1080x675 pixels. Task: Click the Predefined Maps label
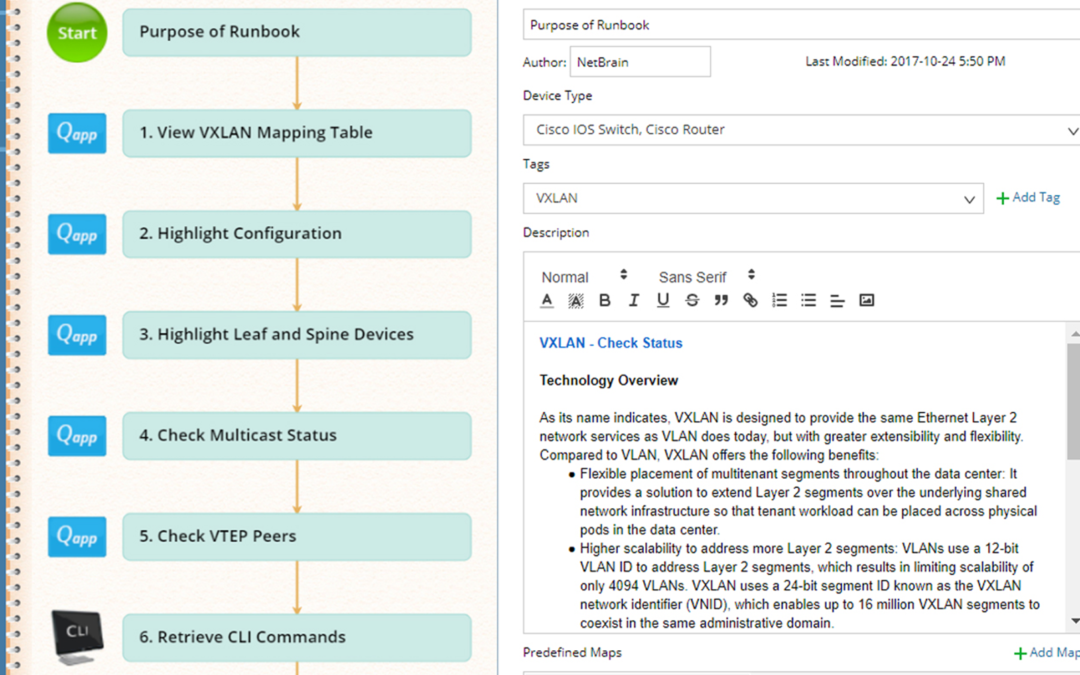click(572, 652)
